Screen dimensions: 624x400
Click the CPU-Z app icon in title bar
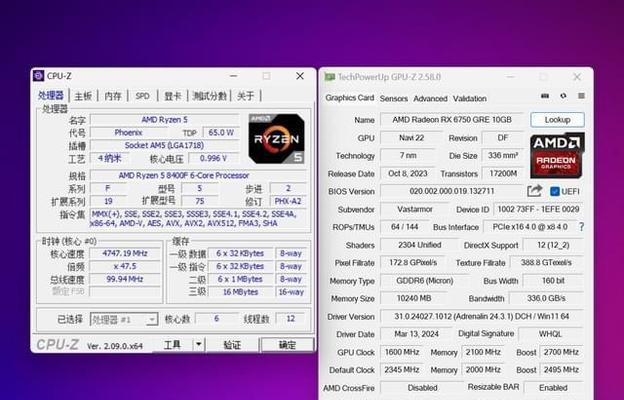(x=39, y=76)
